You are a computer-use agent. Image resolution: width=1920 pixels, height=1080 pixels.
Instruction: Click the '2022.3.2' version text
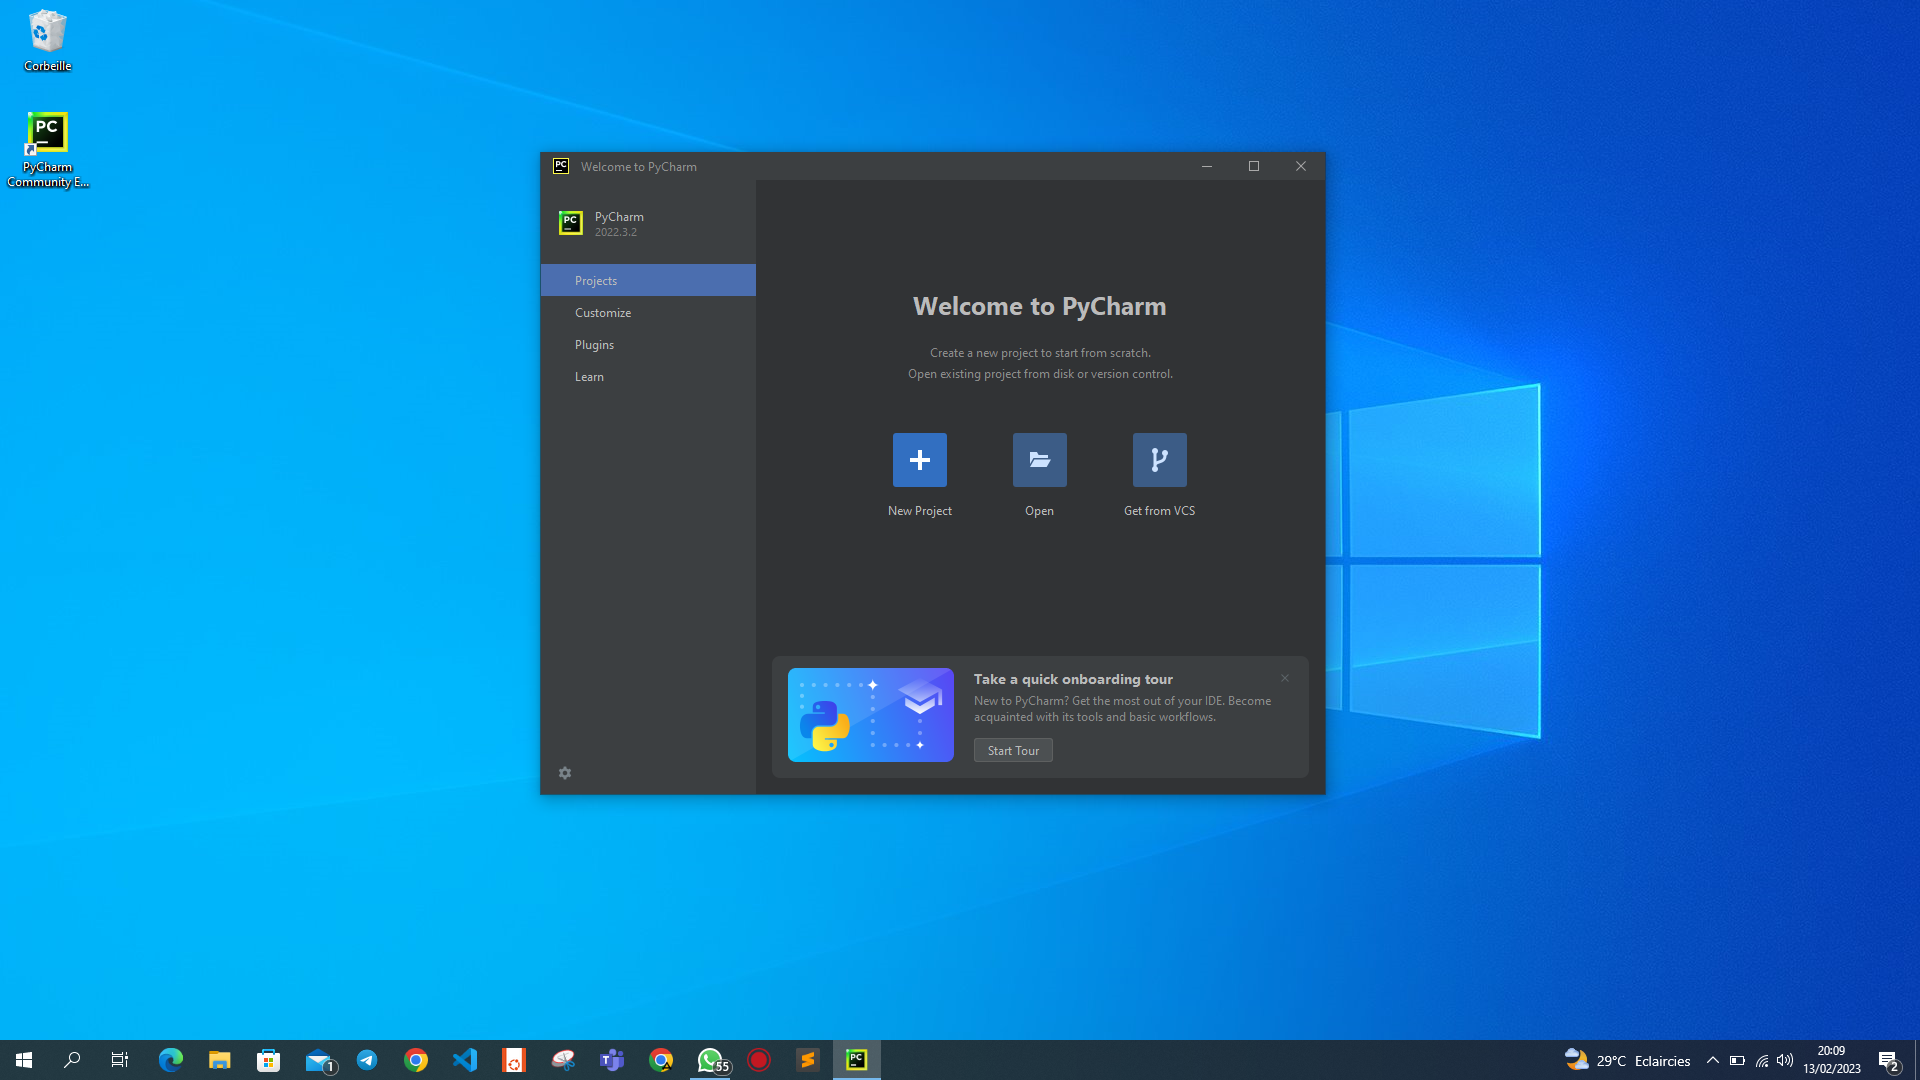pos(615,232)
